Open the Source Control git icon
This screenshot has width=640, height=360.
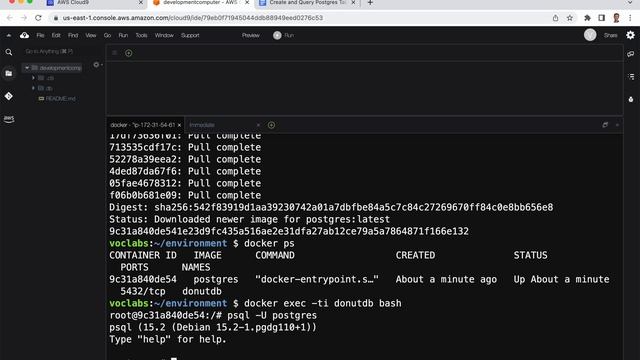(x=9, y=96)
